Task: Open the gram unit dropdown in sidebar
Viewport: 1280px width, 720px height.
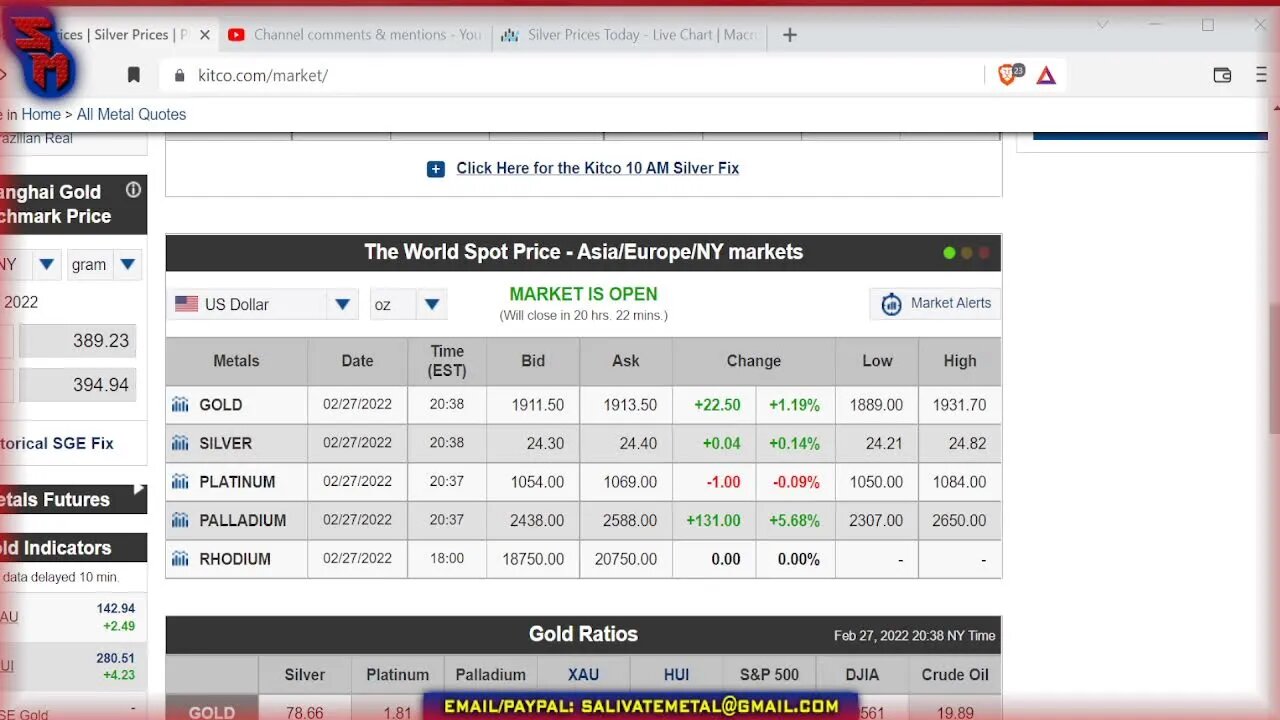Action: click(x=127, y=265)
